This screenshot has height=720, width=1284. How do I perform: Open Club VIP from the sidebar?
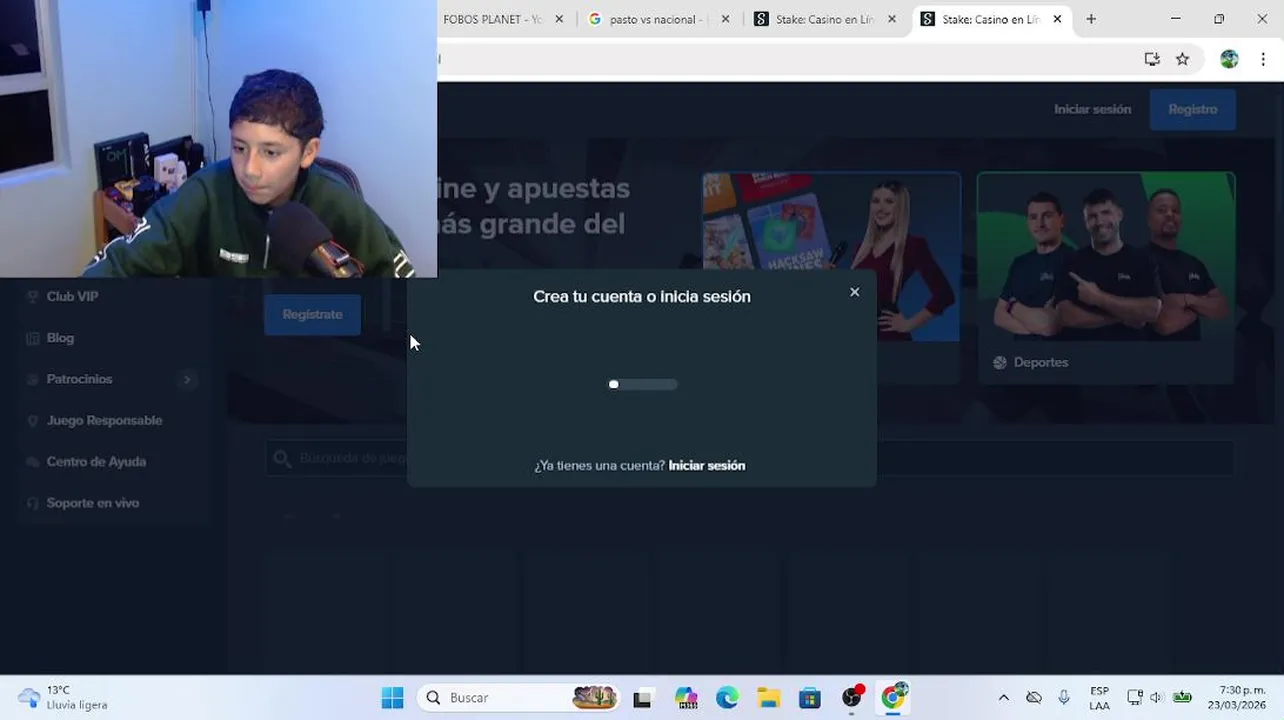point(72,296)
